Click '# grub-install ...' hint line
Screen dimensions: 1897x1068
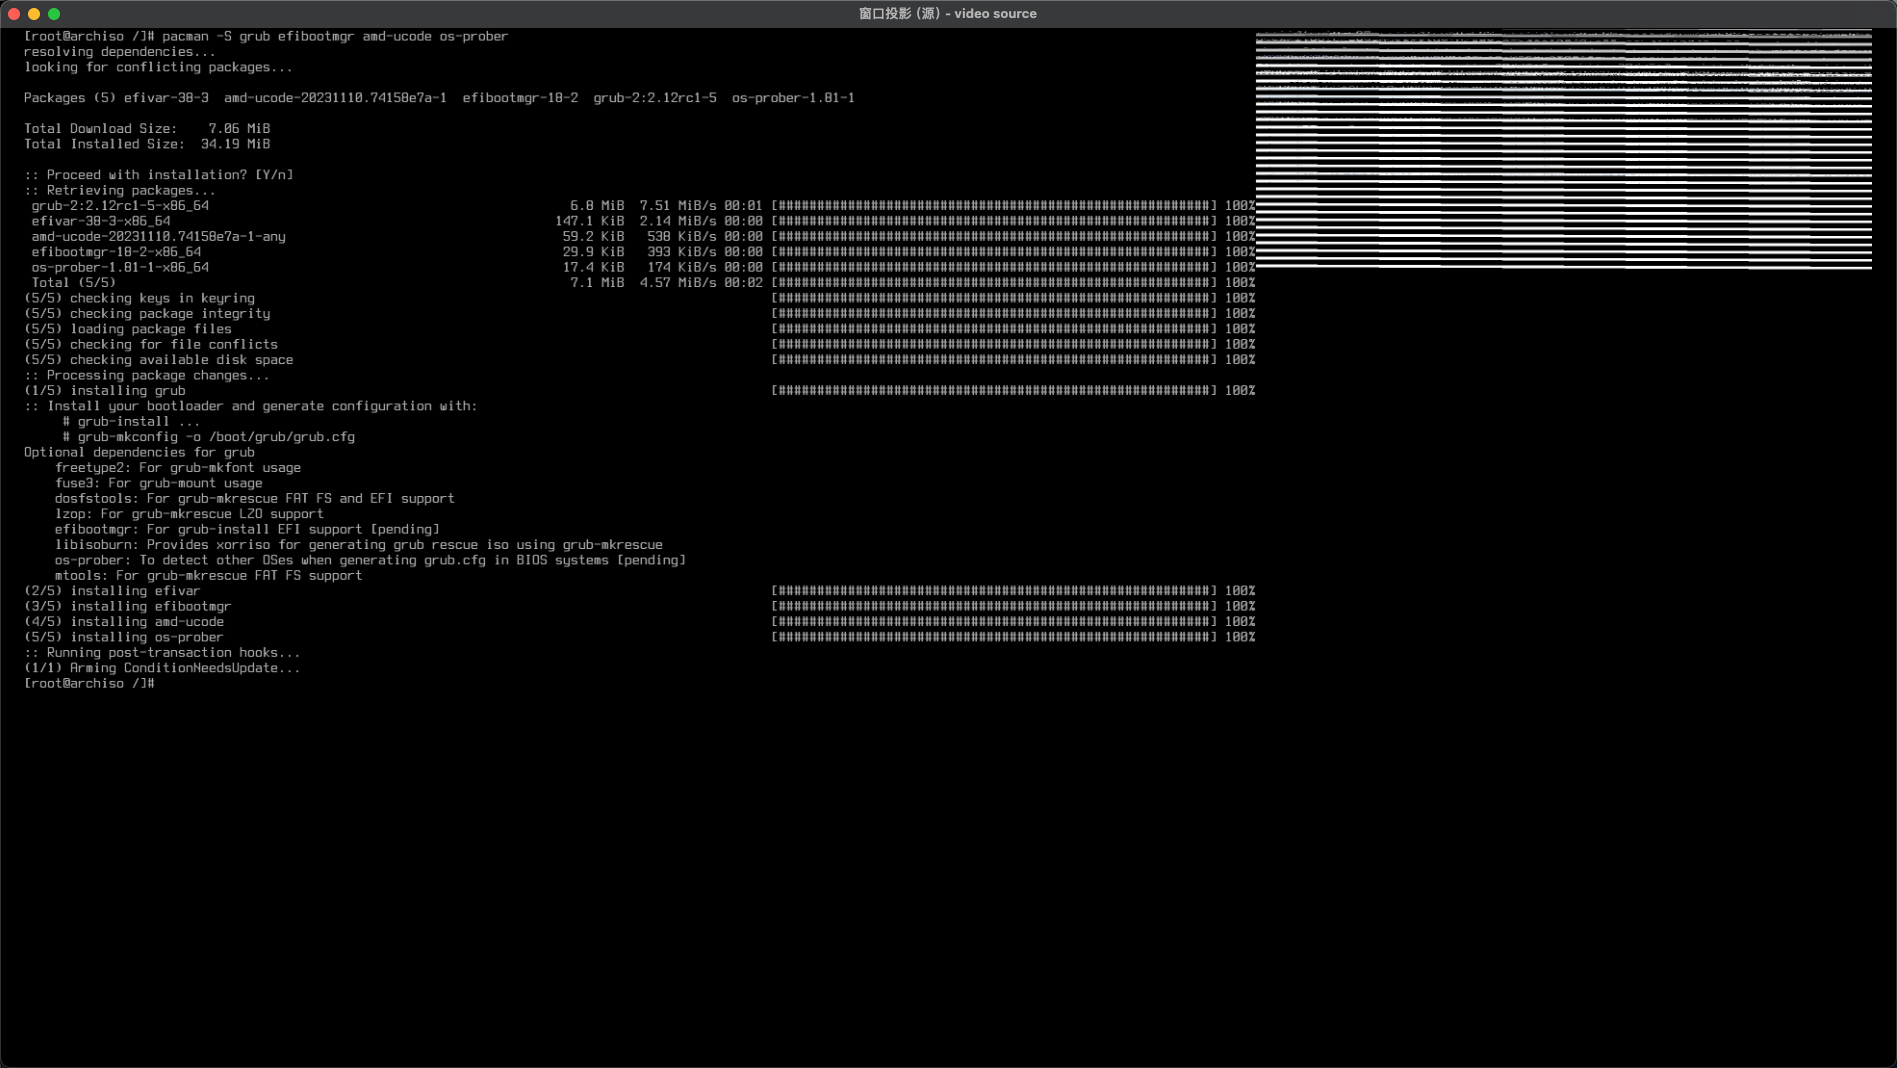131,422
